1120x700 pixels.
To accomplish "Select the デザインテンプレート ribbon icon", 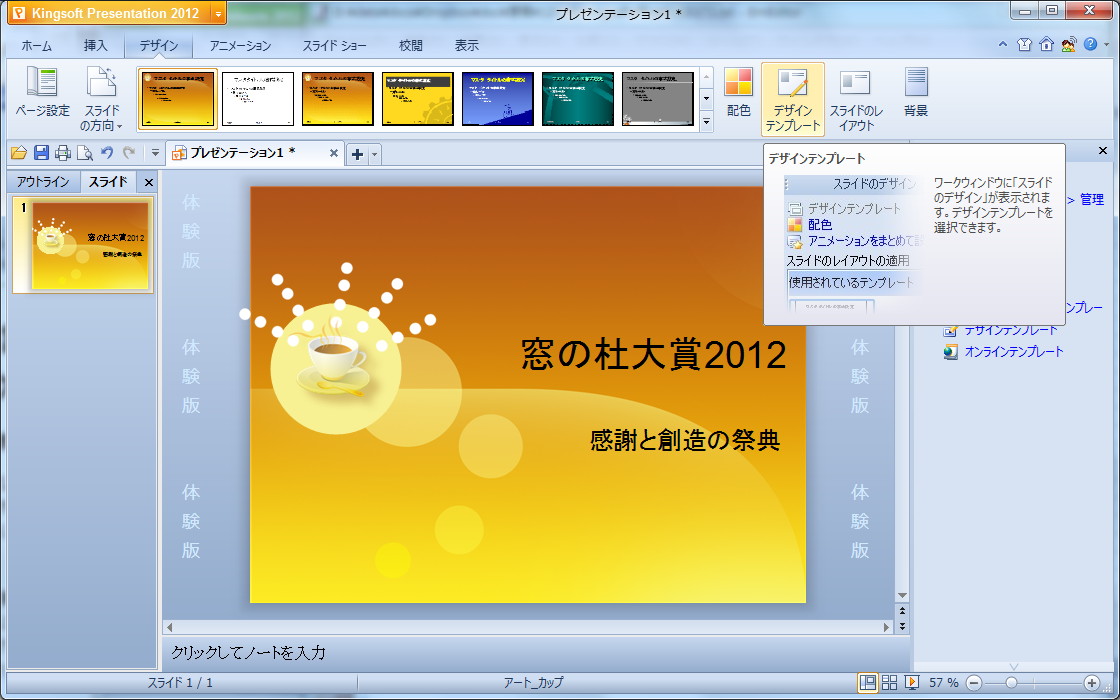I will (x=791, y=97).
